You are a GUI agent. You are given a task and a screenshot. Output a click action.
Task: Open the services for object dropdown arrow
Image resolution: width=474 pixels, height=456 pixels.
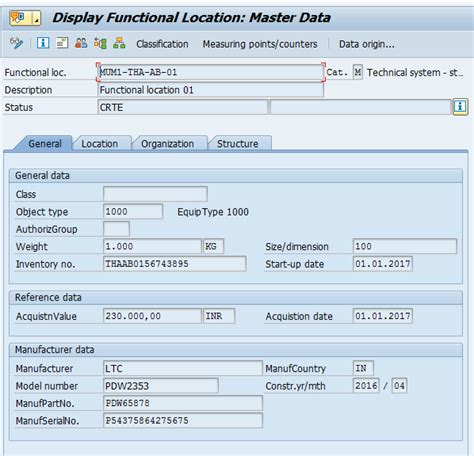point(36,18)
